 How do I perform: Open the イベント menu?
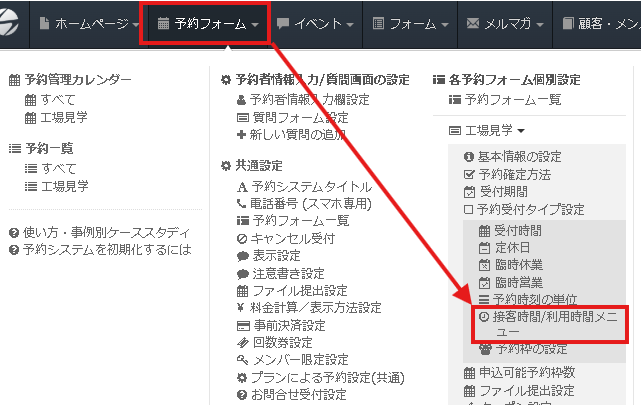coord(315,24)
